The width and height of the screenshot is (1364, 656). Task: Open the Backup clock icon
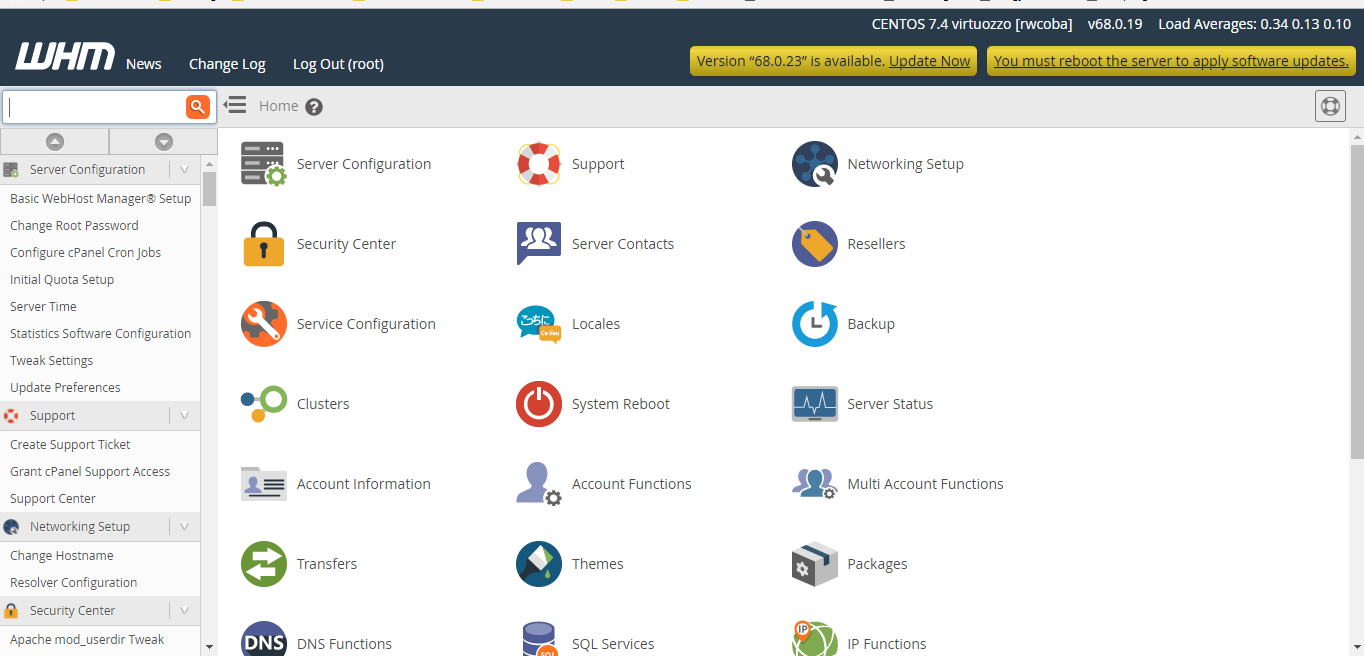click(814, 324)
